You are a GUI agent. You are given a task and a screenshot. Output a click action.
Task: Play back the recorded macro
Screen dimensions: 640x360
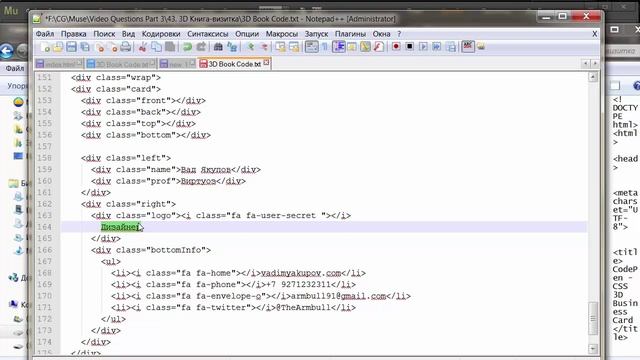(423, 47)
